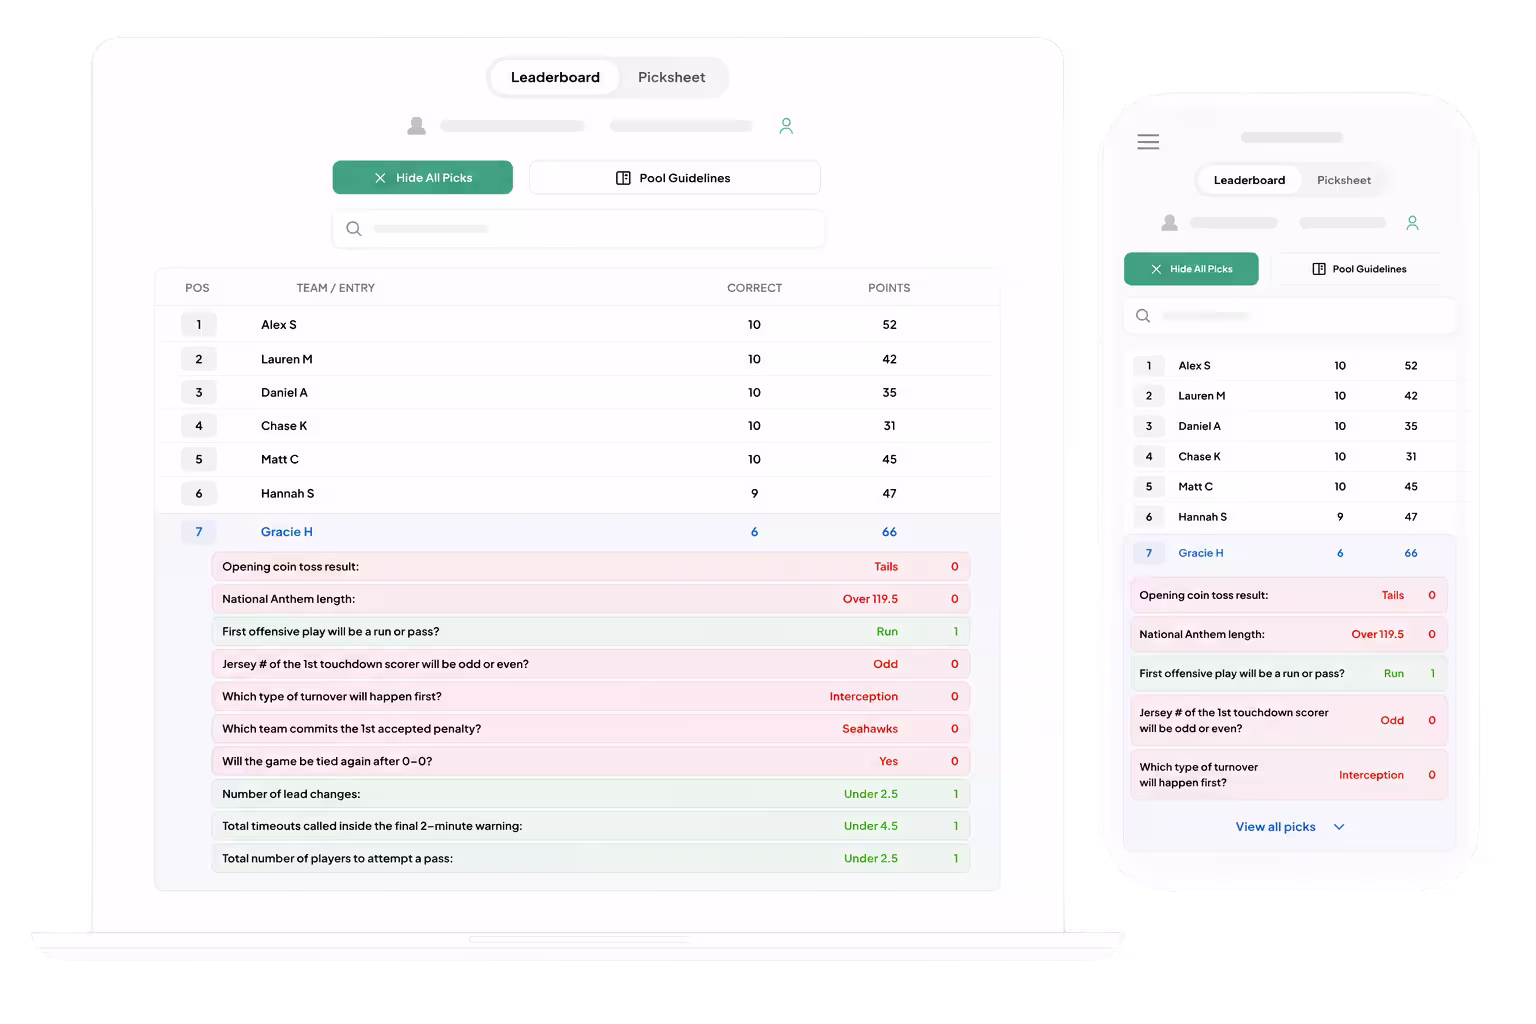Click the search magnifier icon in desktop search

click(x=354, y=229)
